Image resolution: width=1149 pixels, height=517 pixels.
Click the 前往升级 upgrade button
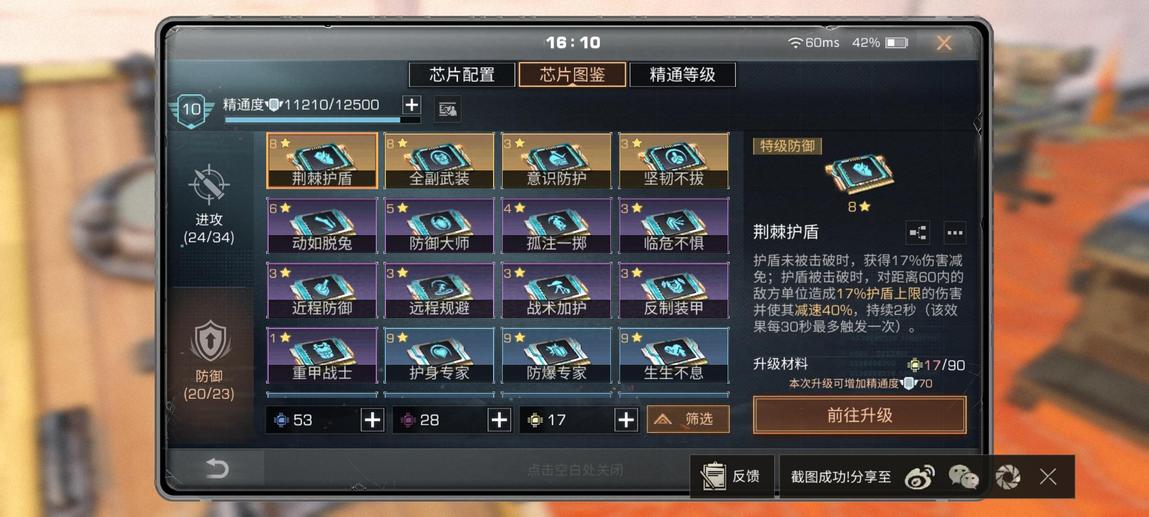[860, 415]
